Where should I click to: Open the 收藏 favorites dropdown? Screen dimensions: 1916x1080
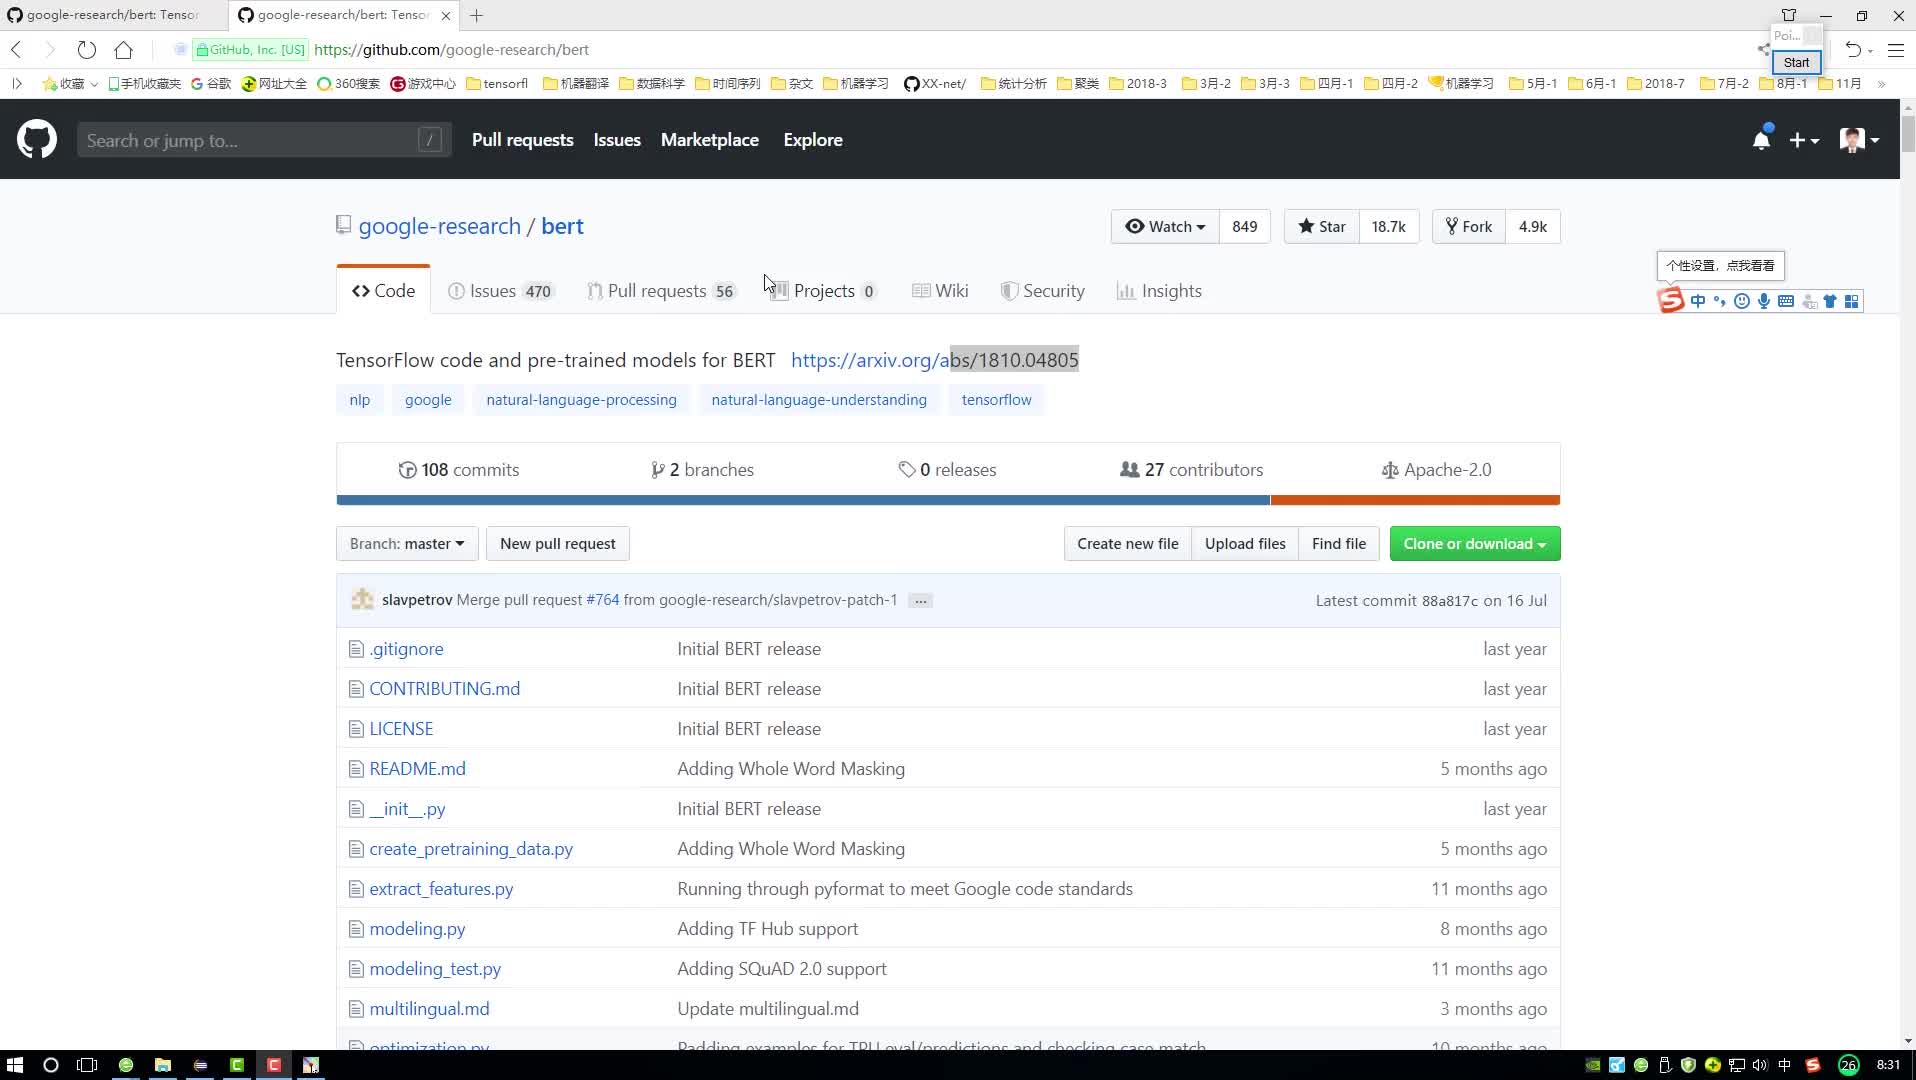coord(70,83)
